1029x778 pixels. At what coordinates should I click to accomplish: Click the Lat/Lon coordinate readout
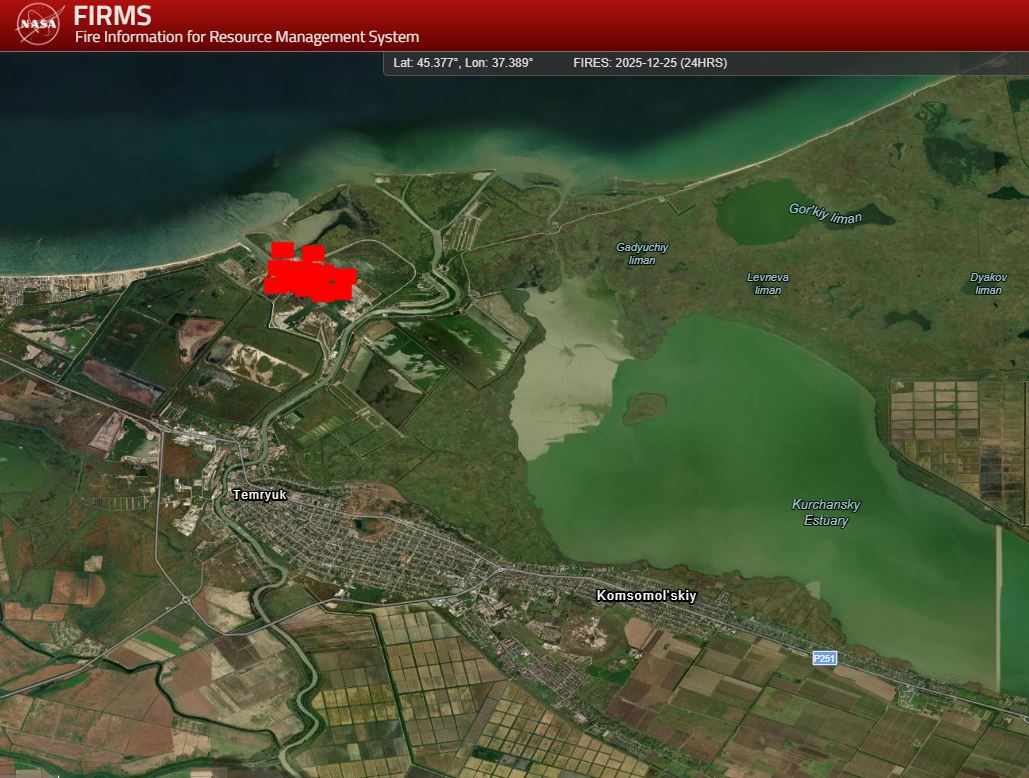coord(463,63)
